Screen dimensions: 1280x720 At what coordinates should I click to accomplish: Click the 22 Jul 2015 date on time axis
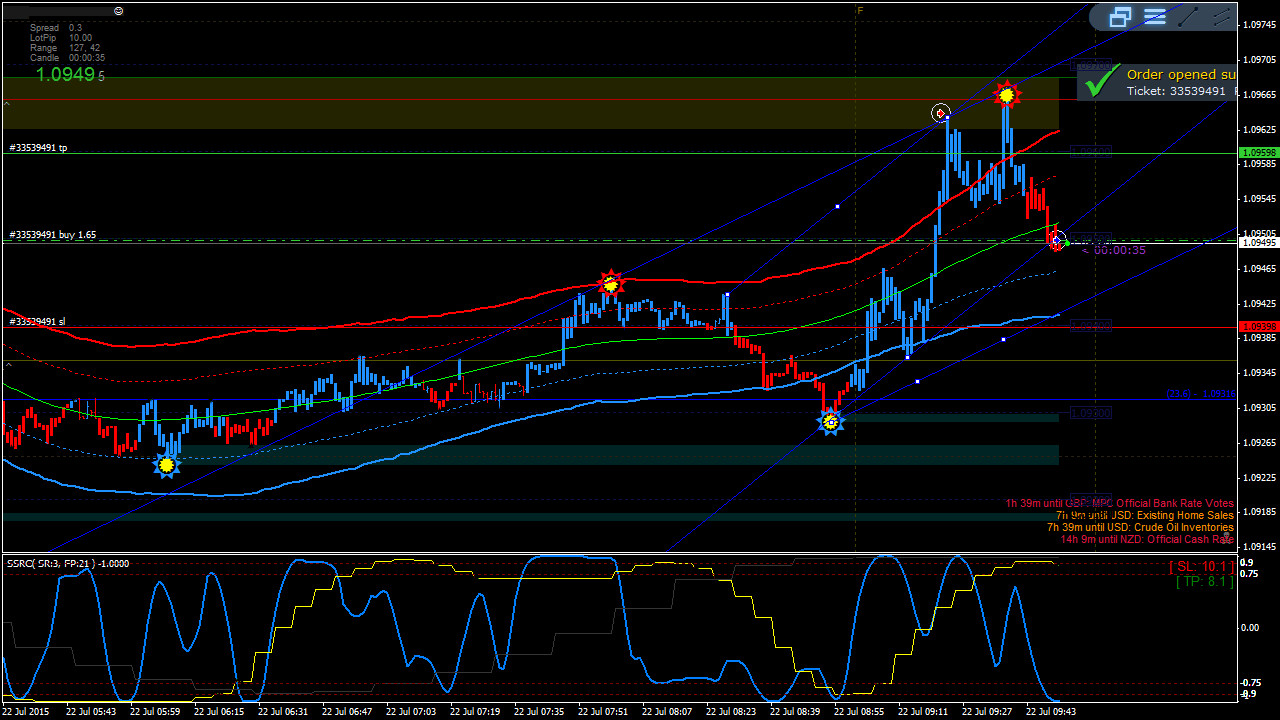point(26,712)
